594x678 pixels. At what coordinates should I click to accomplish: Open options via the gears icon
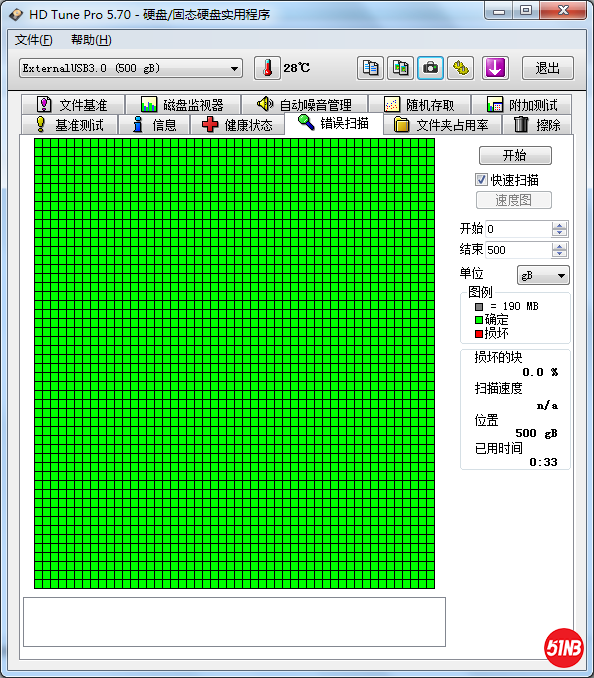(x=460, y=68)
